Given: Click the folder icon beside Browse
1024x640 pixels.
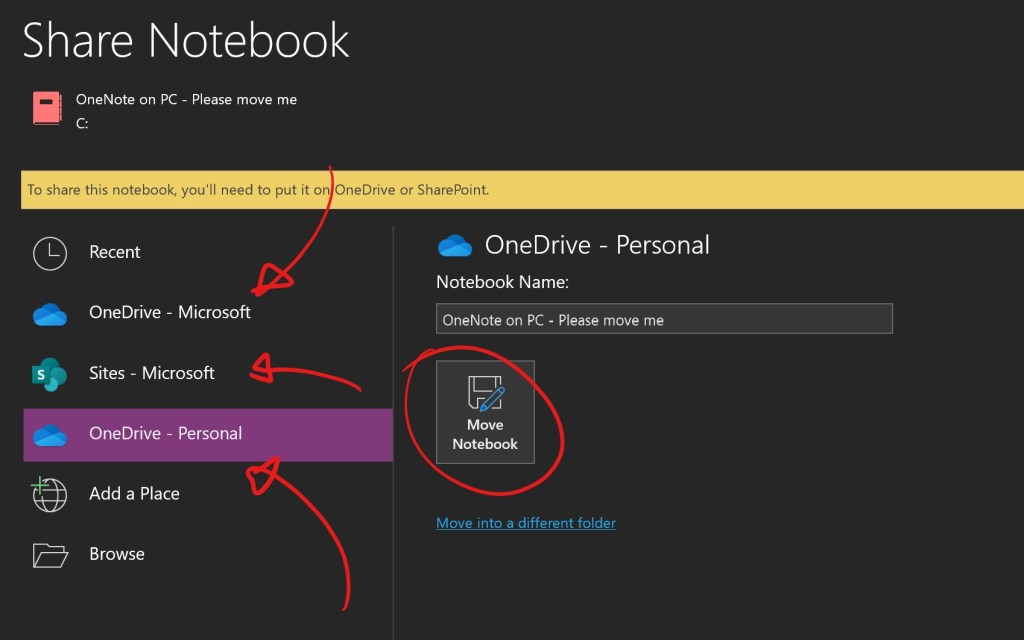Looking at the screenshot, I should click(x=50, y=555).
